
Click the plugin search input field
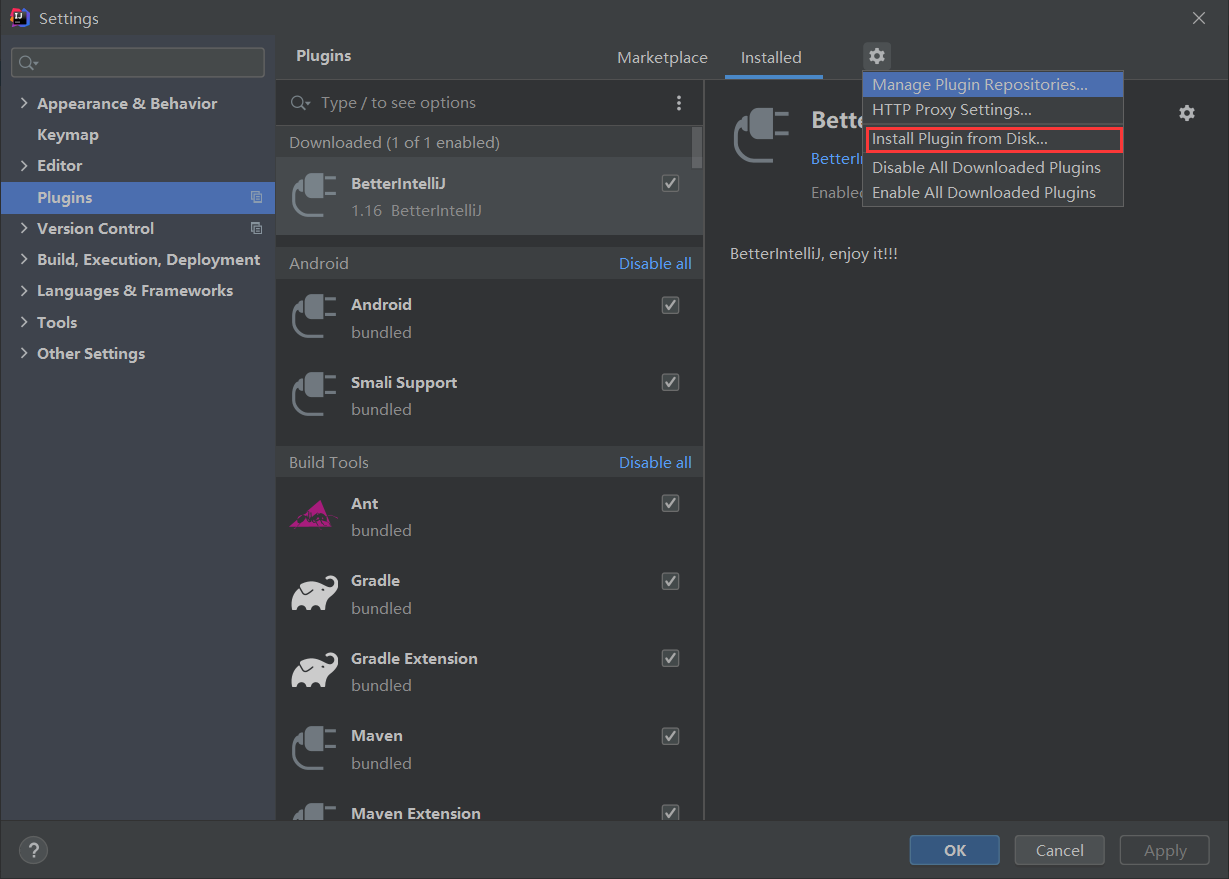tap(490, 103)
